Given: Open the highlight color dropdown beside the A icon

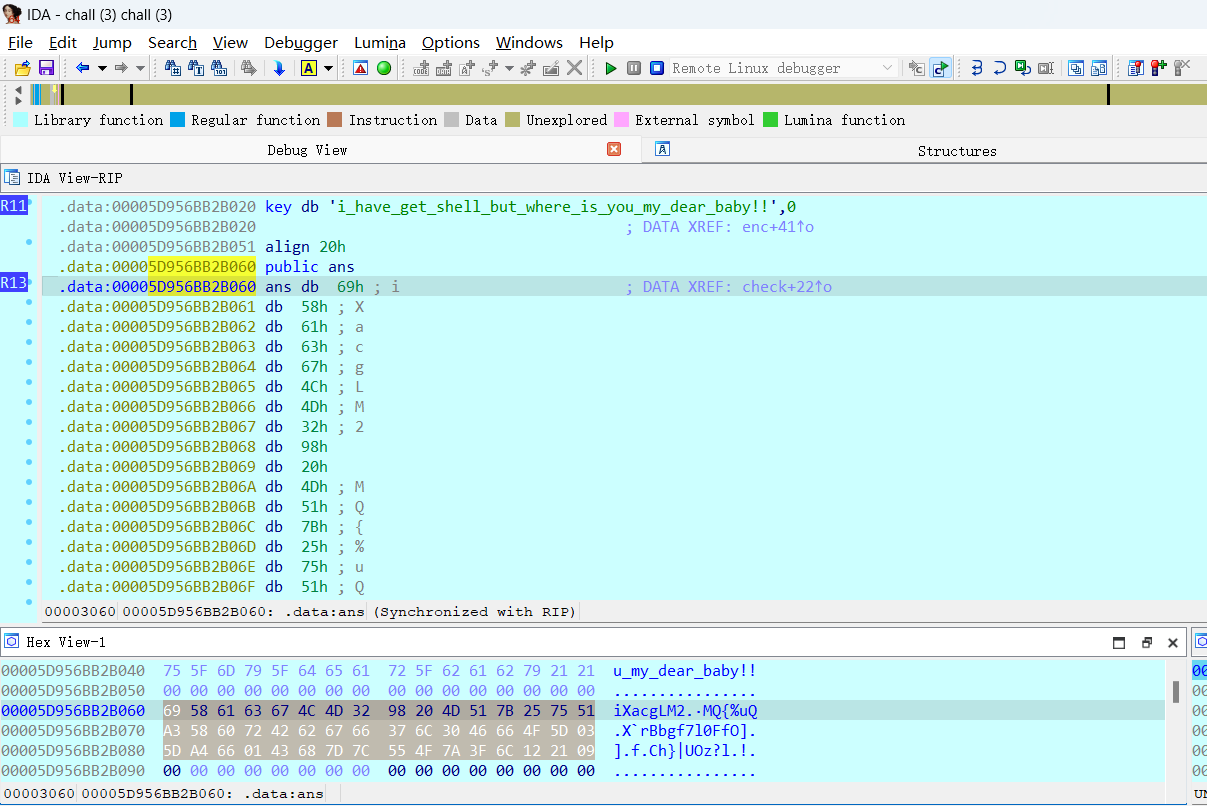Looking at the screenshot, I should click(327, 68).
